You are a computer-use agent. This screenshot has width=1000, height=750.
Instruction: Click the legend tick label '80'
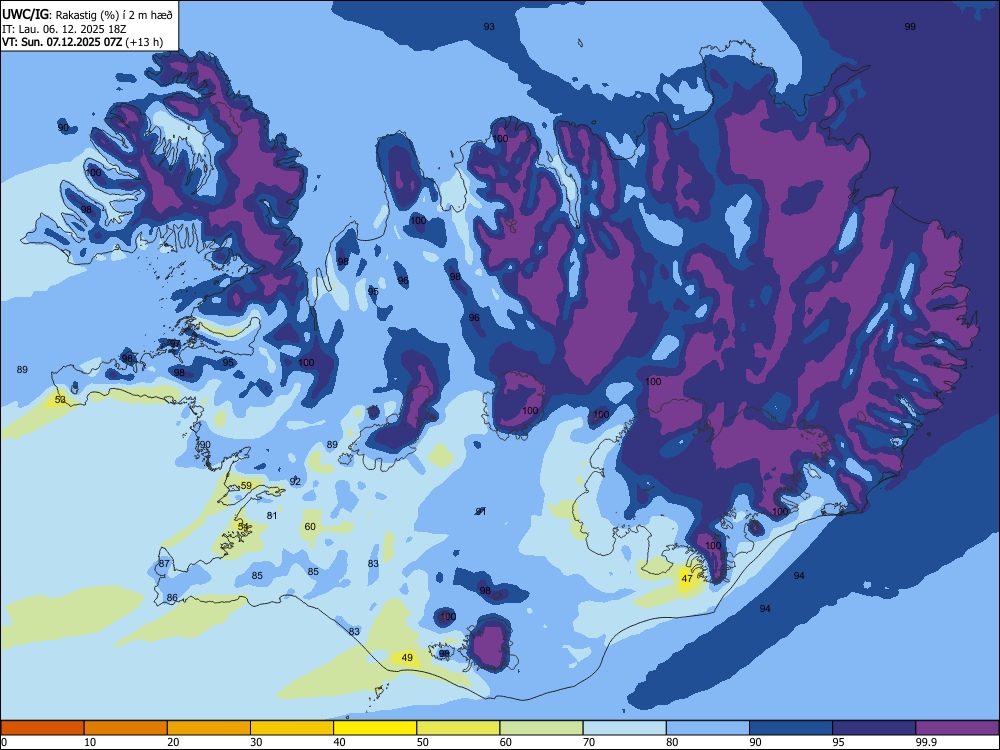(x=672, y=742)
